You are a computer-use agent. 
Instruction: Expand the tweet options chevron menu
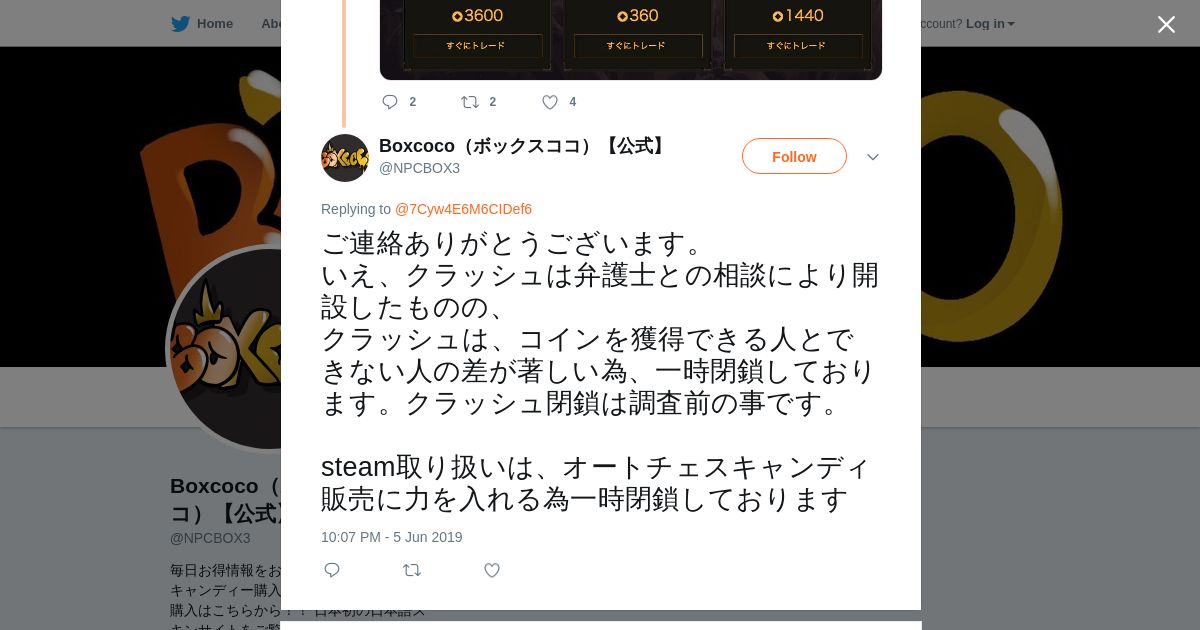pyautogui.click(x=872, y=157)
